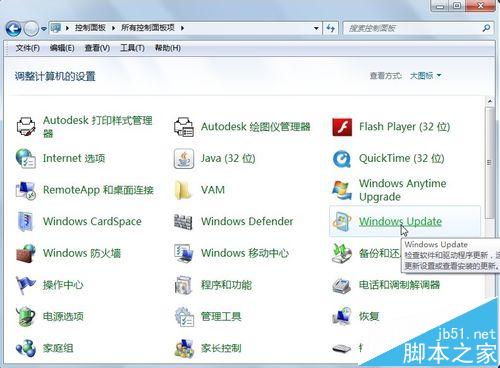This screenshot has height=368, width=500.
Task: Open the Windows CardSpace text link
Action: point(92,221)
